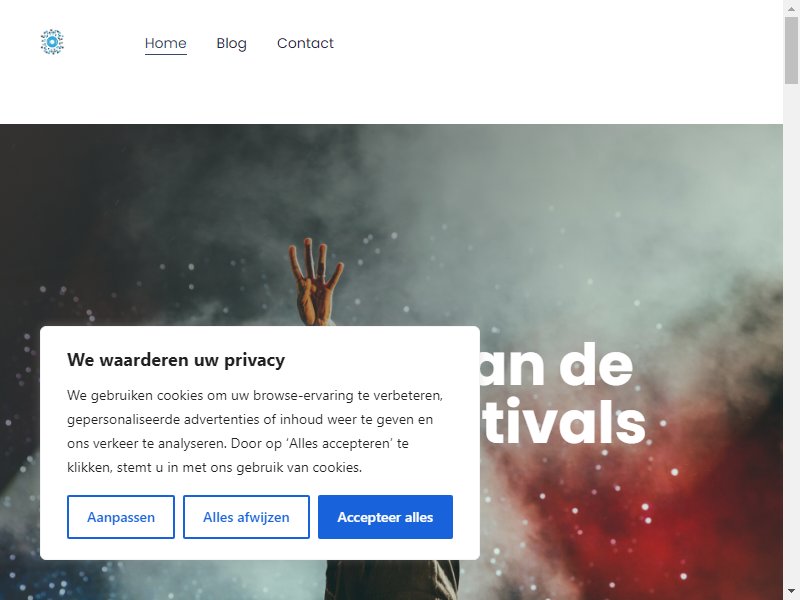The height and width of the screenshot is (600, 800).
Task: Click the scrollbar down arrow
Action: click(x=791, y=592)
